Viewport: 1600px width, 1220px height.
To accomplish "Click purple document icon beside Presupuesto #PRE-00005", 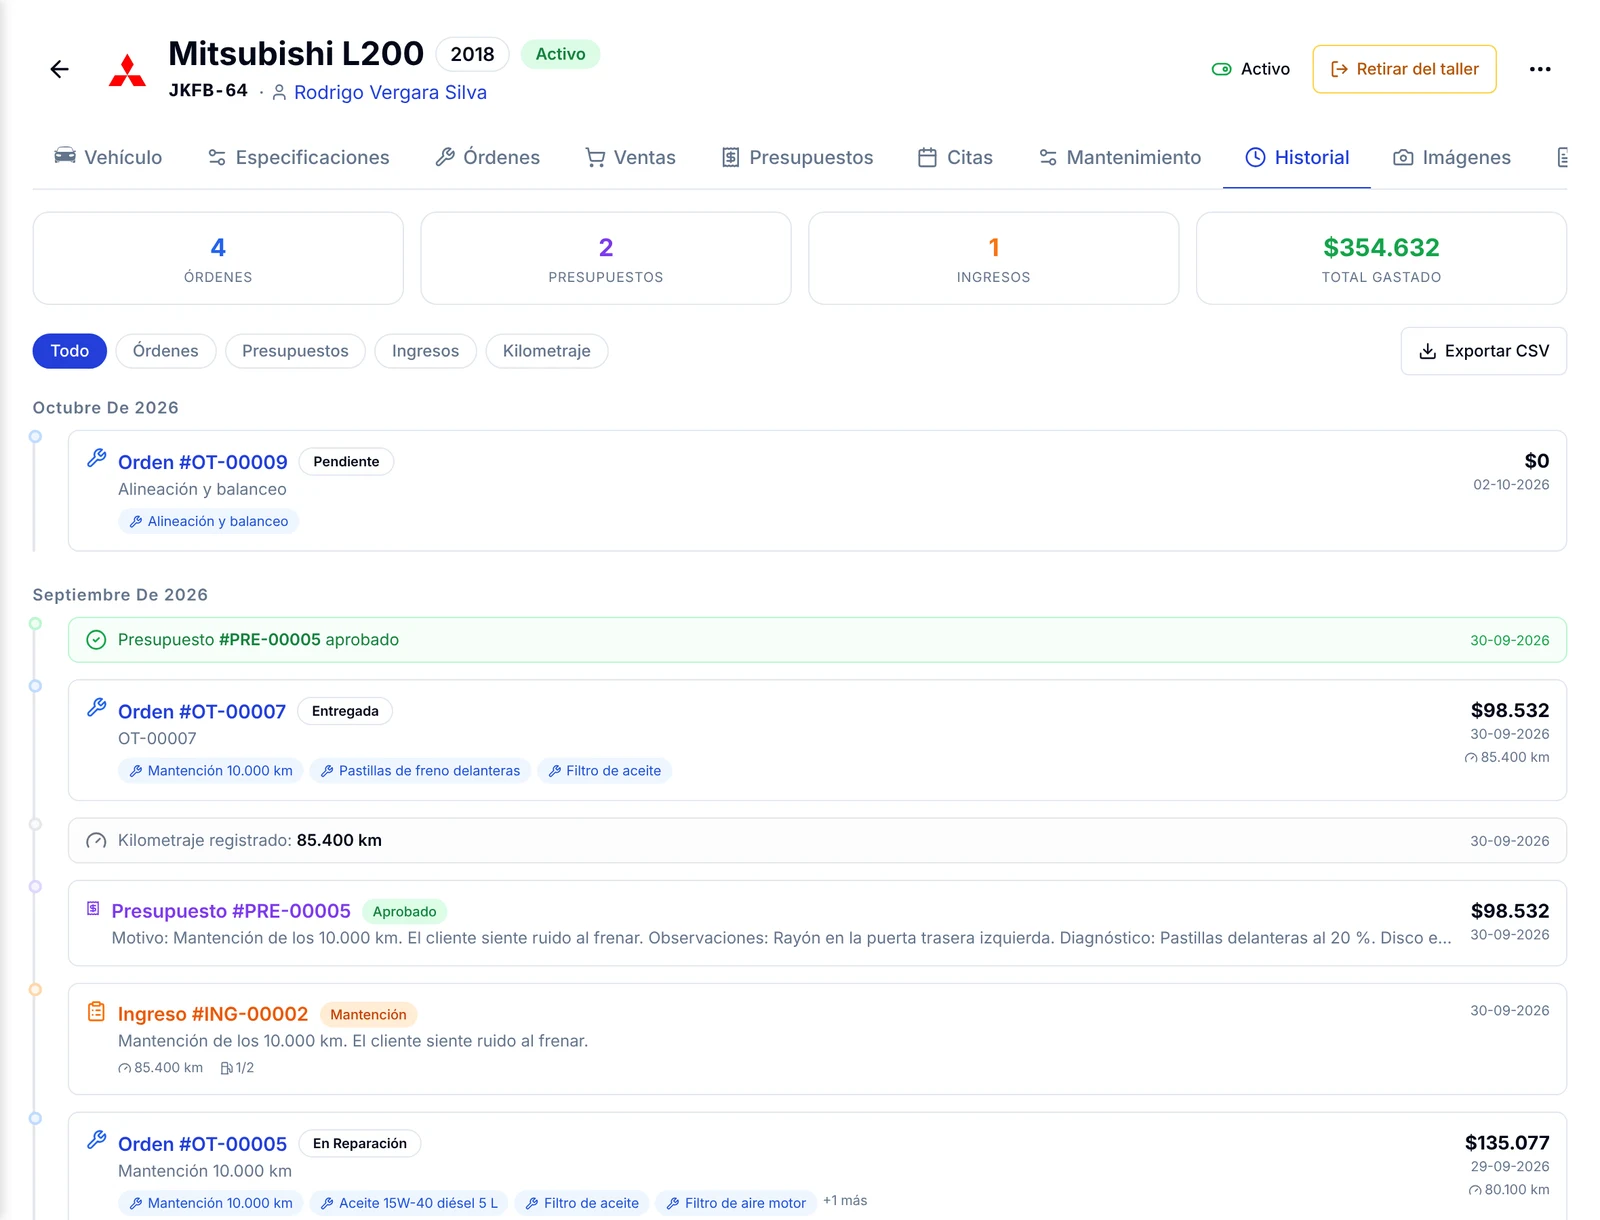I will click(93, 909).
